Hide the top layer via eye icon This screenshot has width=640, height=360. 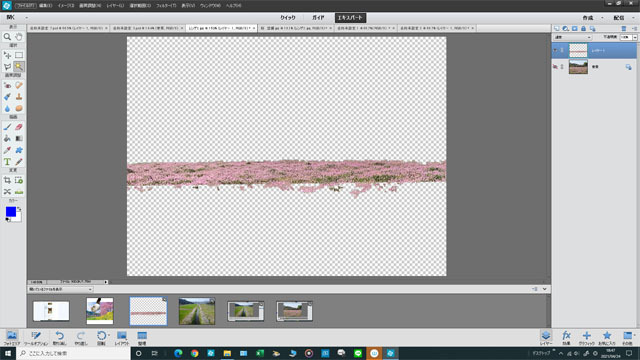(x=555, y=50)
